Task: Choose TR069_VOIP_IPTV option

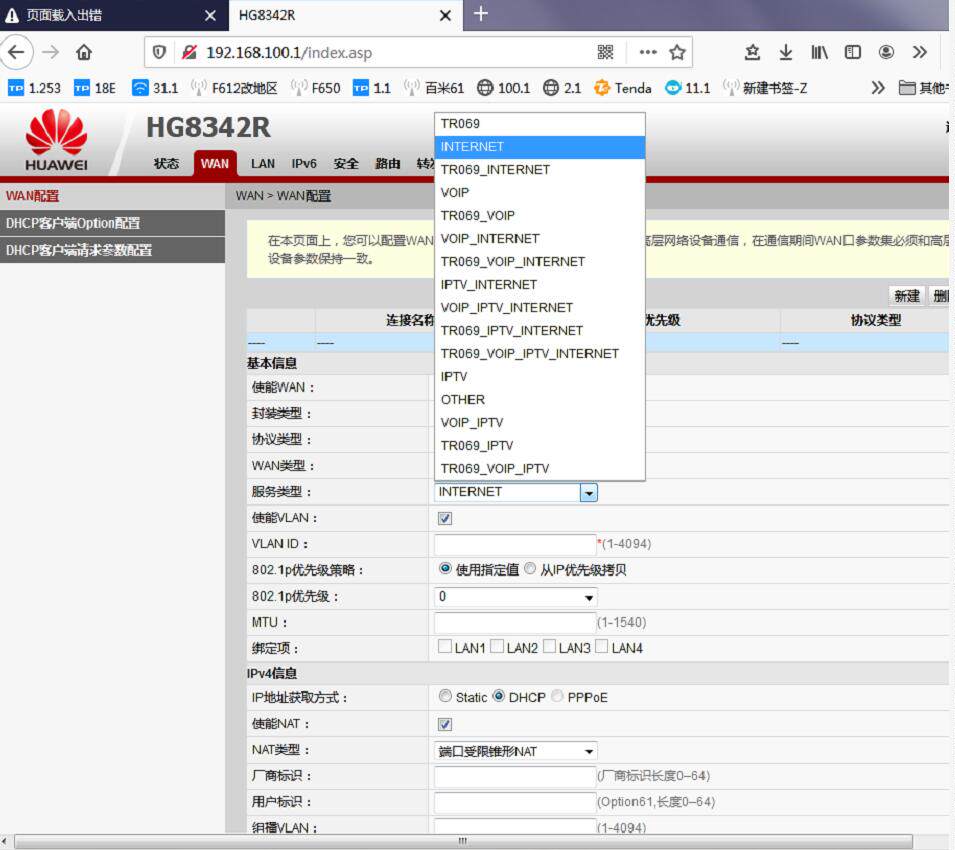Action: pos(540,468)
